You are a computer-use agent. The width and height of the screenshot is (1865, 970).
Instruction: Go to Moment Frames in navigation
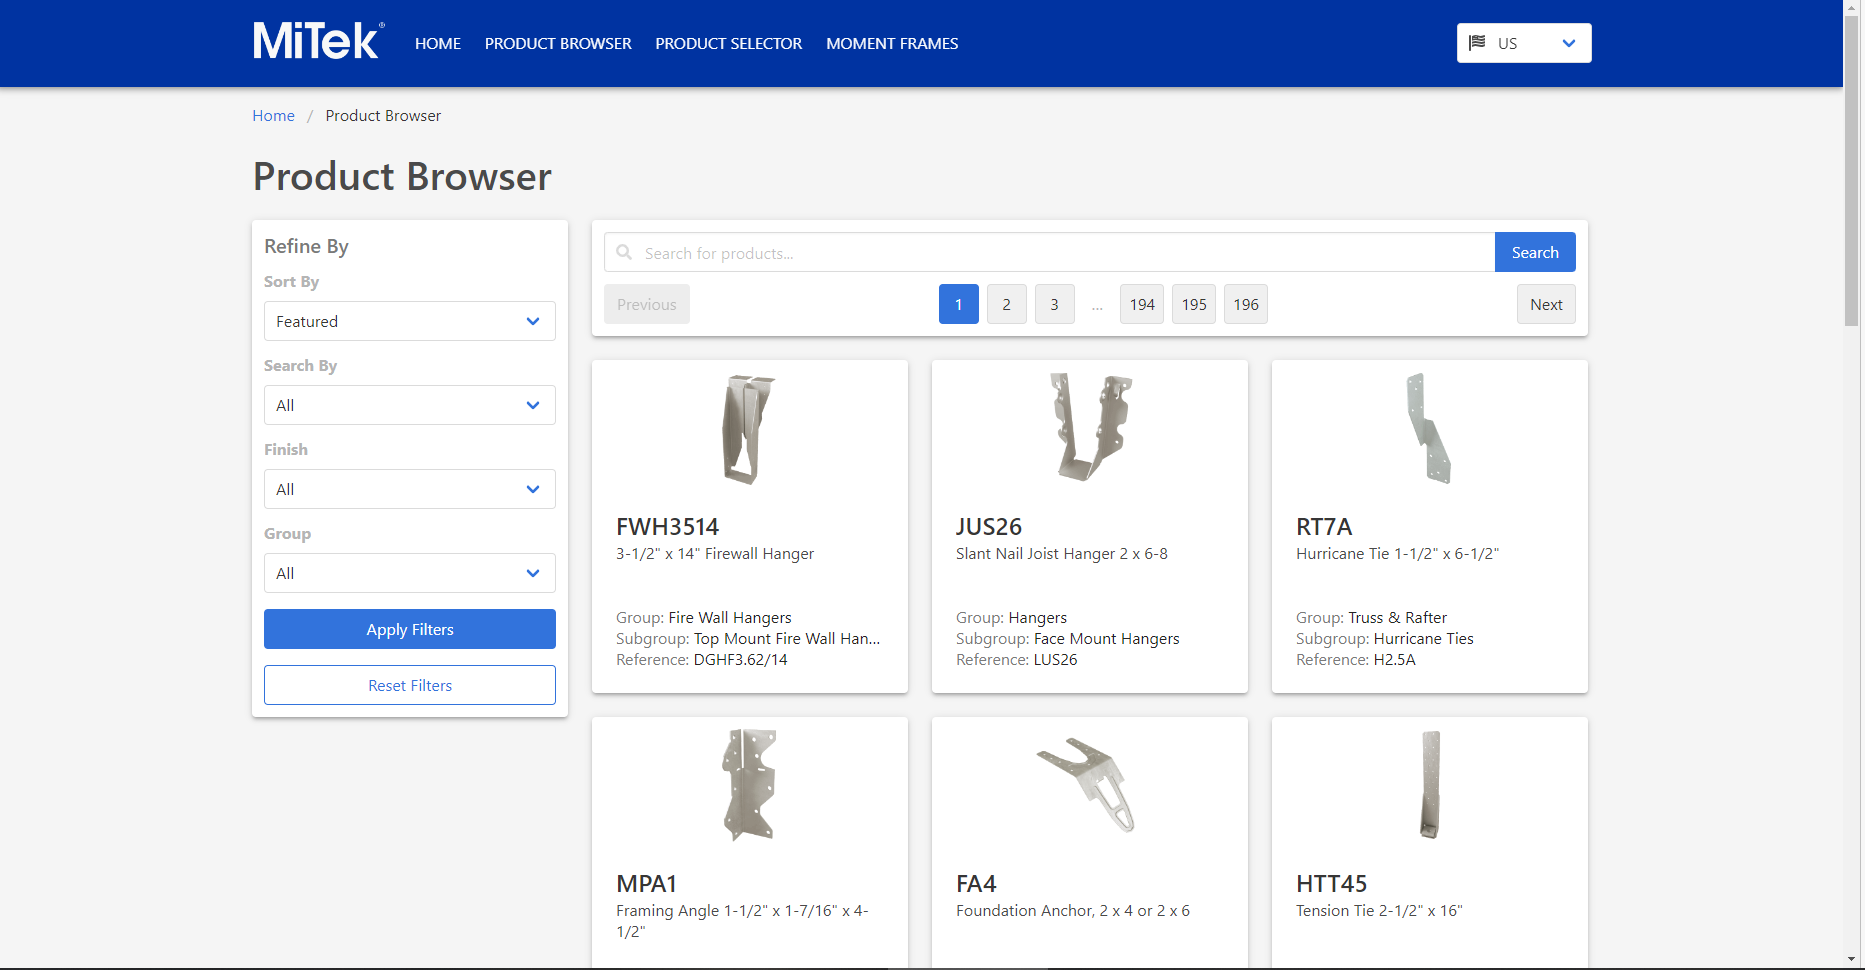(x=892, y=43)
